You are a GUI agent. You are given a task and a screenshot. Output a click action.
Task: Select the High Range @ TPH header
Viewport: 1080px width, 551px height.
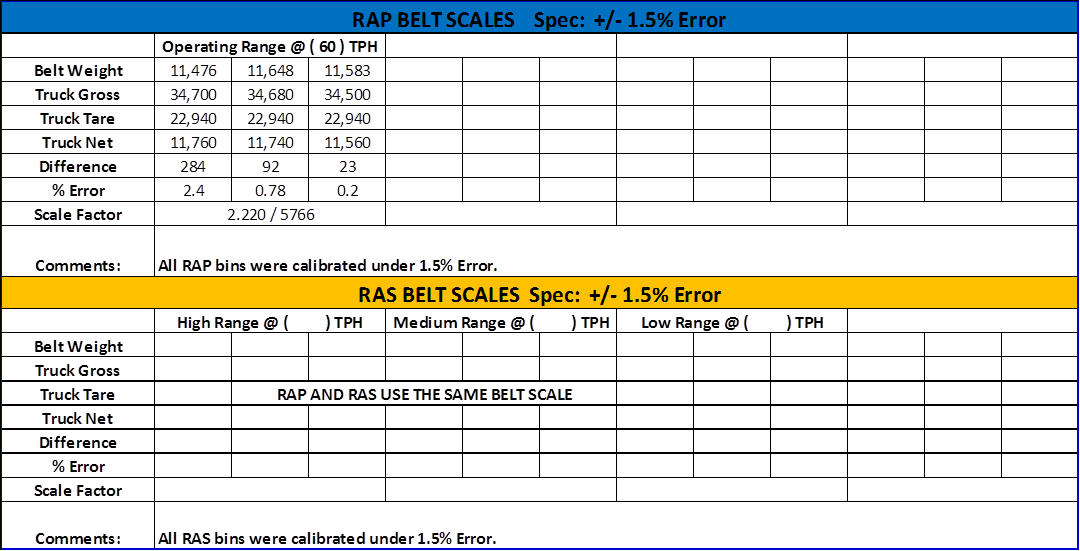click(270, 323)
